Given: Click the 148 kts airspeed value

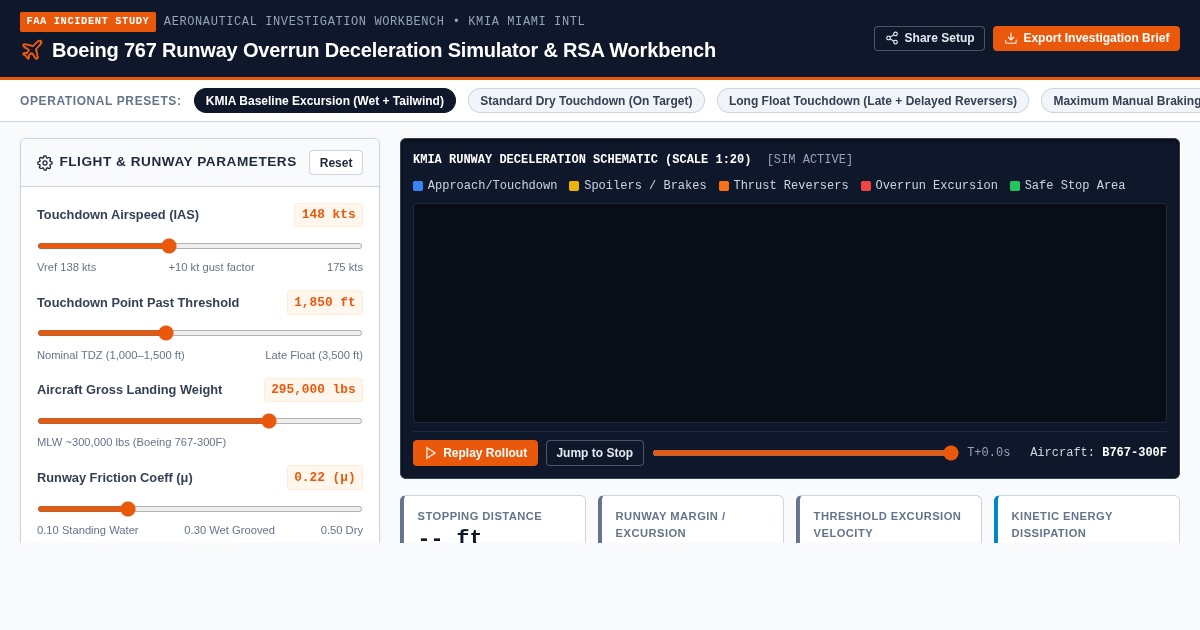Looking at the screenshot, I should coord(329,215).
